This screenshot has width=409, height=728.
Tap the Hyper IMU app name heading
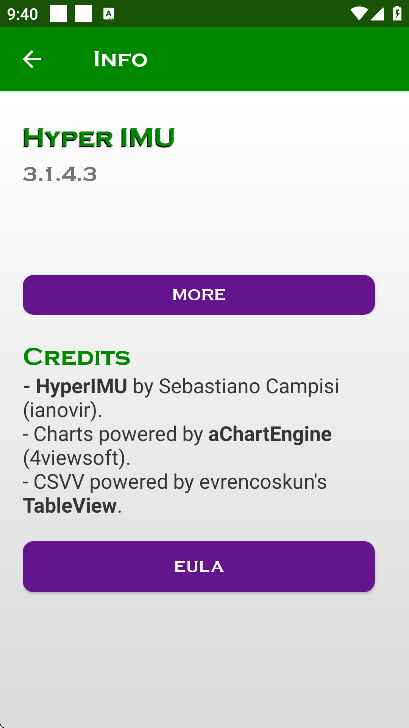click(99, 138)
